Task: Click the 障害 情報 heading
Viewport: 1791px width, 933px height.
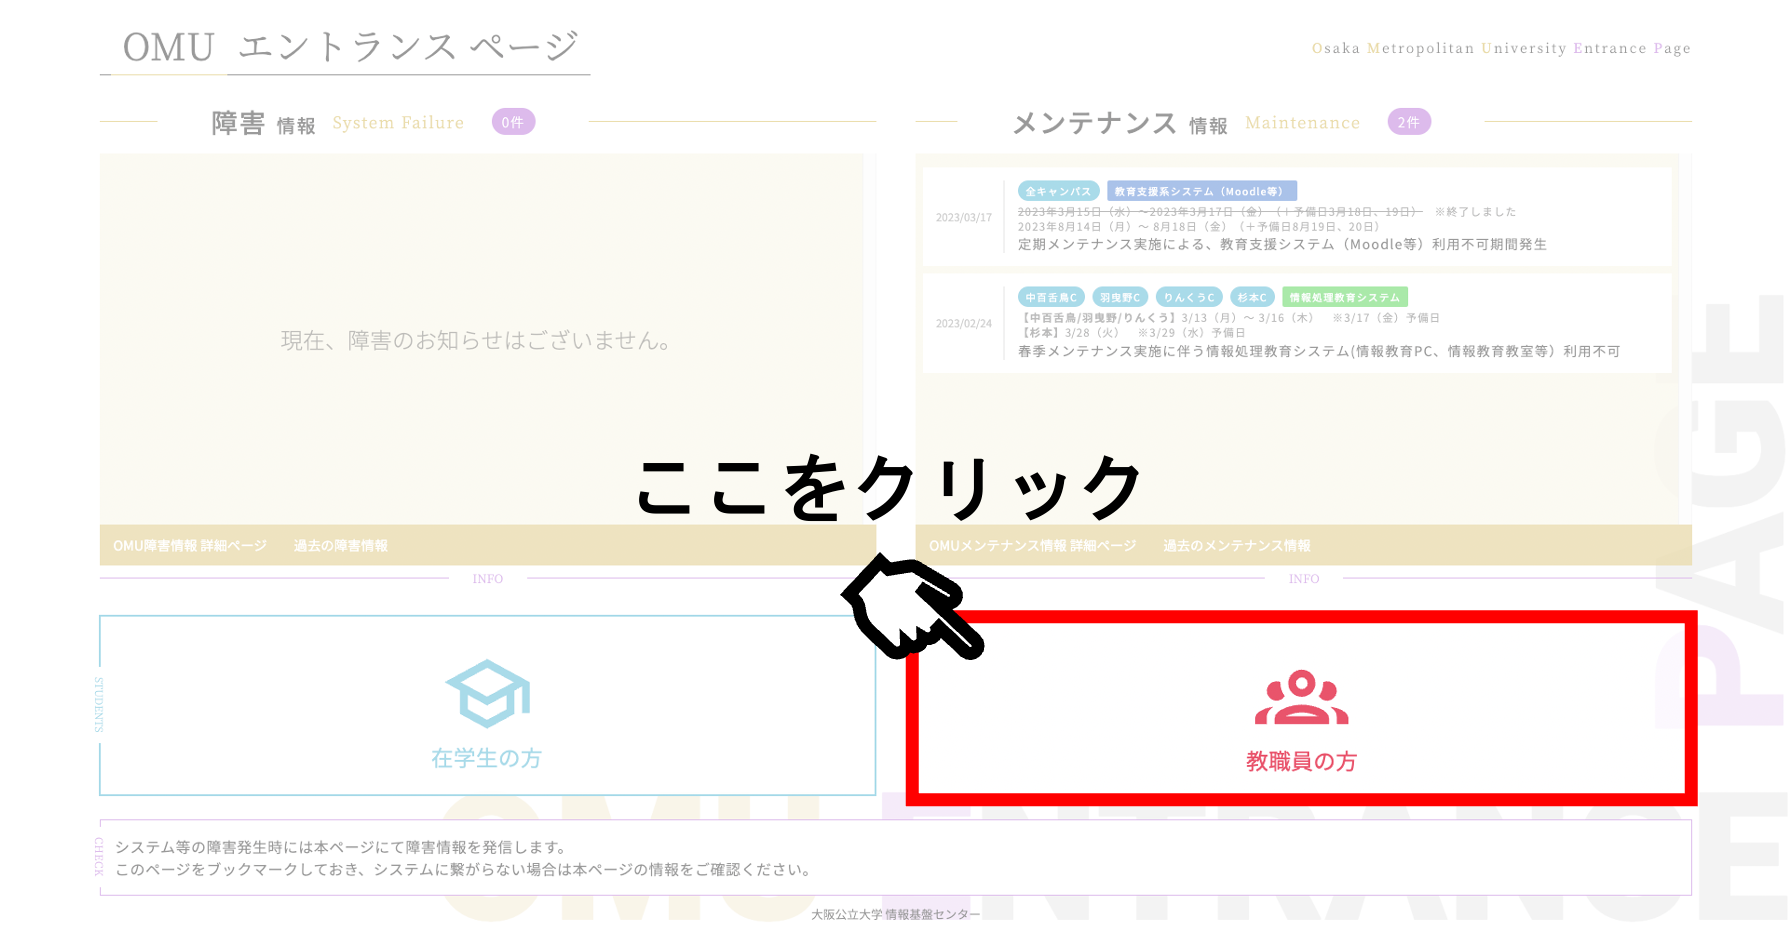Action: coord(263,123)
